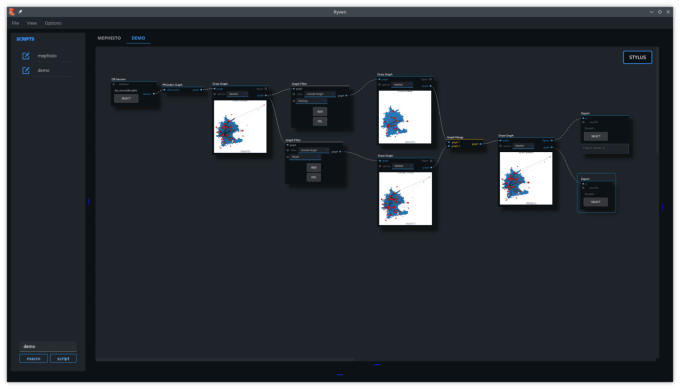Click the pin icon in the title bar
680x389 pixels.
click(20, 12)
